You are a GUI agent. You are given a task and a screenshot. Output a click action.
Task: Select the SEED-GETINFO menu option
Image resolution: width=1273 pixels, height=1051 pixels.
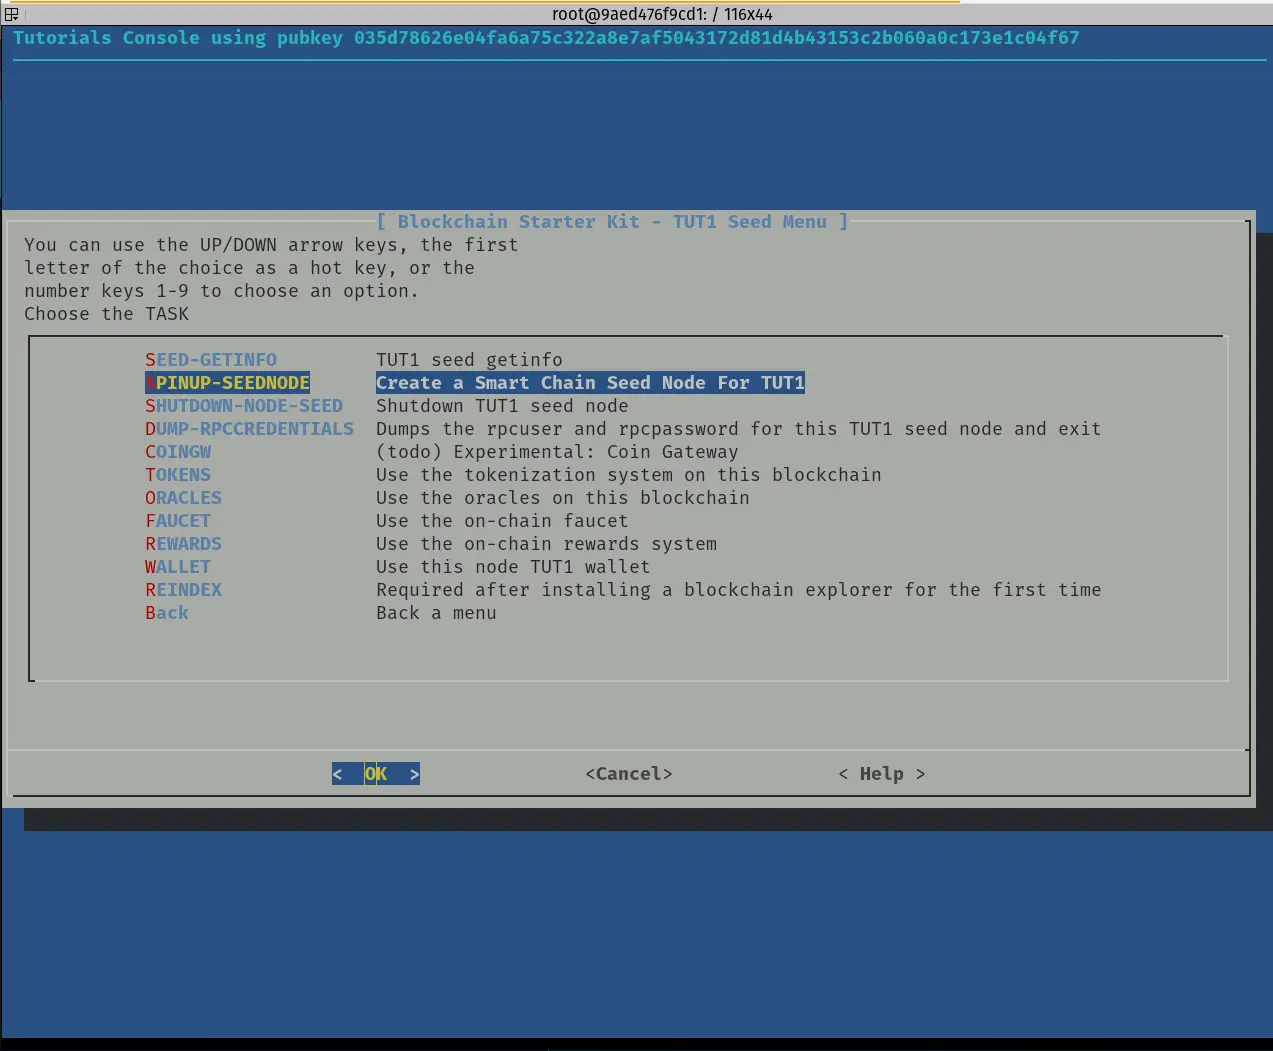(x=211, y=360)
